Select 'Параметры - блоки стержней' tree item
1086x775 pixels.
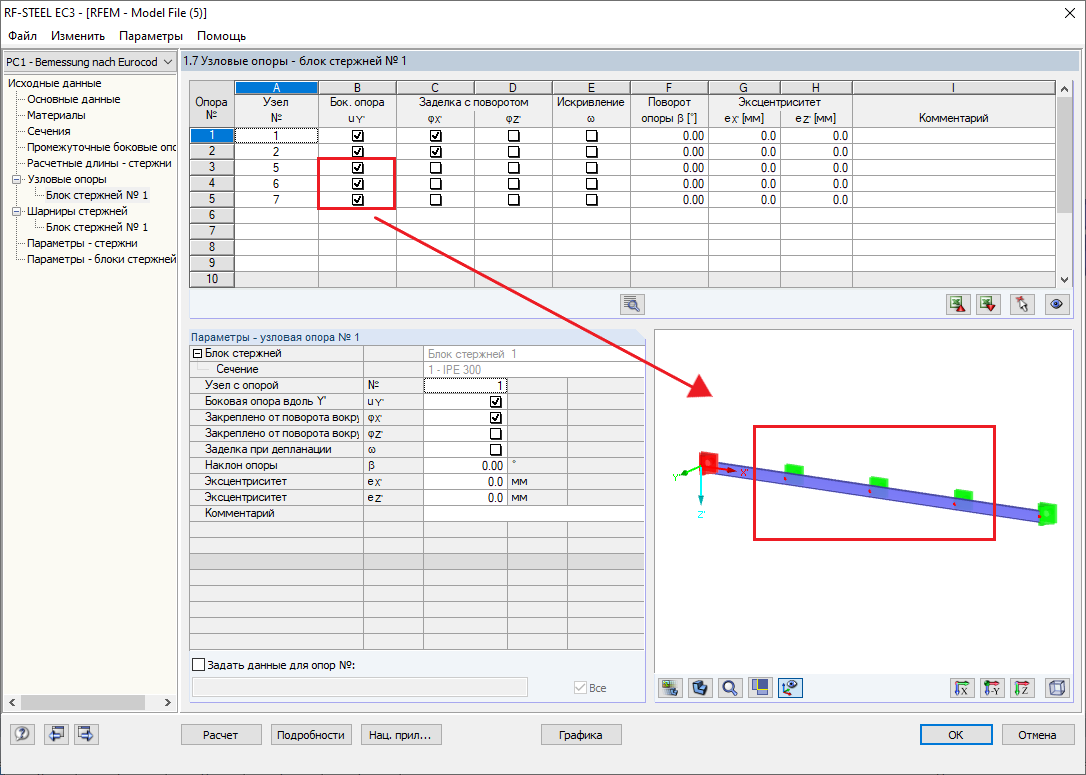tap(101, 259)
